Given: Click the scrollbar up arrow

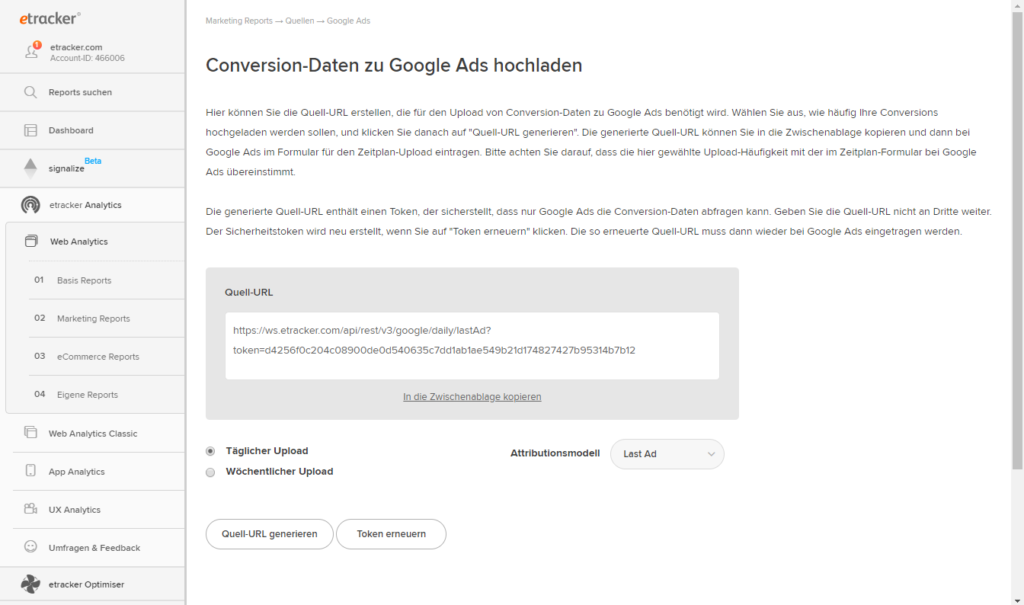Looking at the screenshot, I should [x=1017, y=5].
